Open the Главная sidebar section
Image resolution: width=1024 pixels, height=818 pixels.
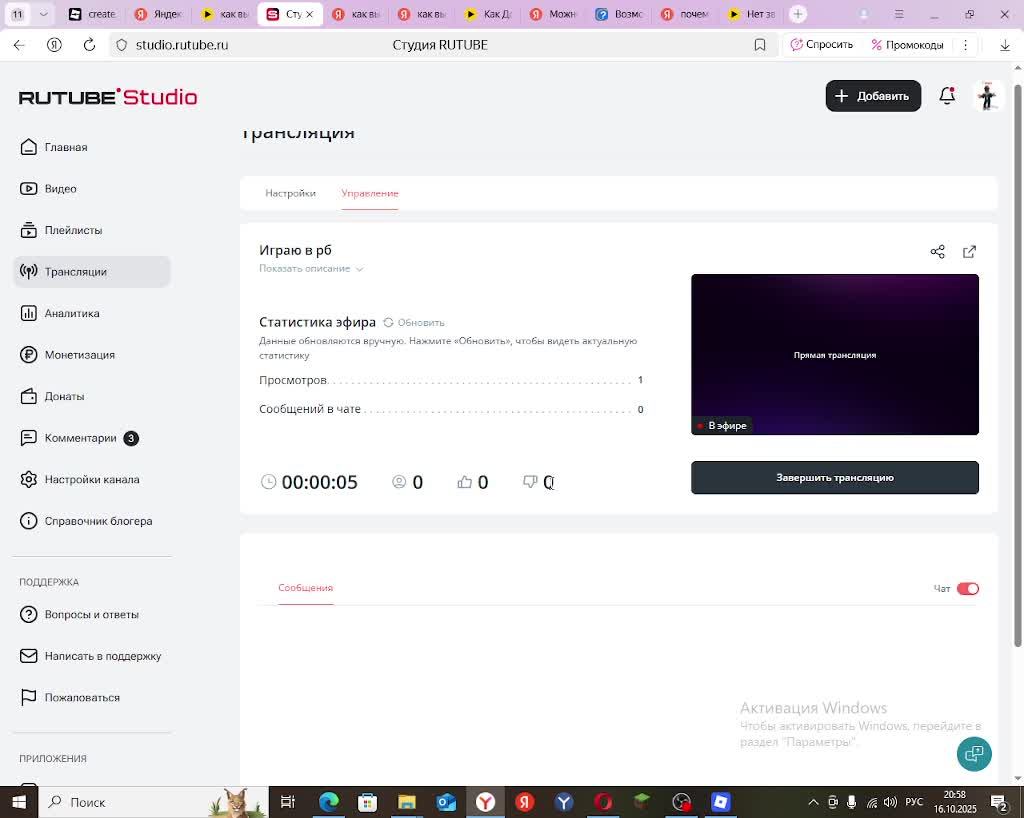54,147
